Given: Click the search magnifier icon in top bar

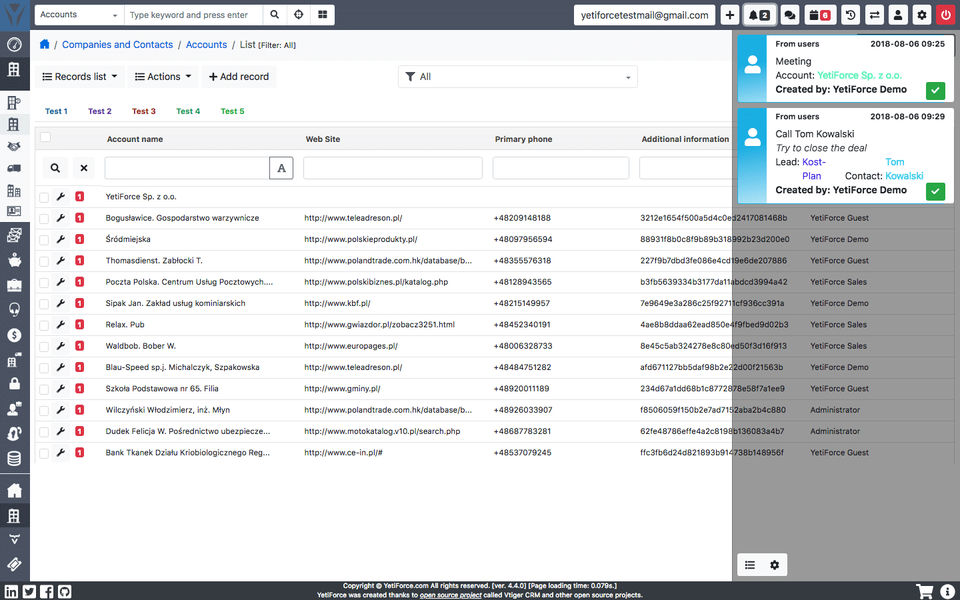Looking at the screenshot, I should click(x=275, y=15).
